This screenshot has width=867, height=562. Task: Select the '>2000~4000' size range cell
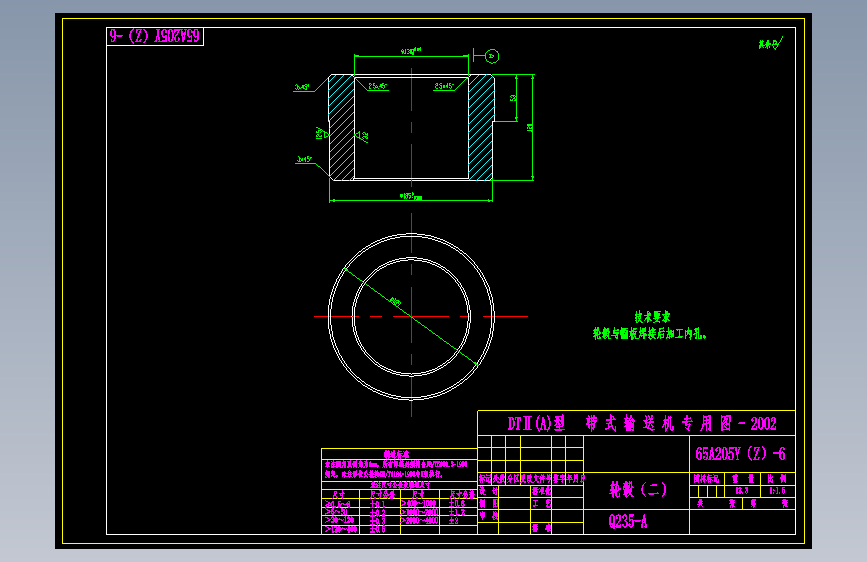pyautogui.click(x=419, y=521)
